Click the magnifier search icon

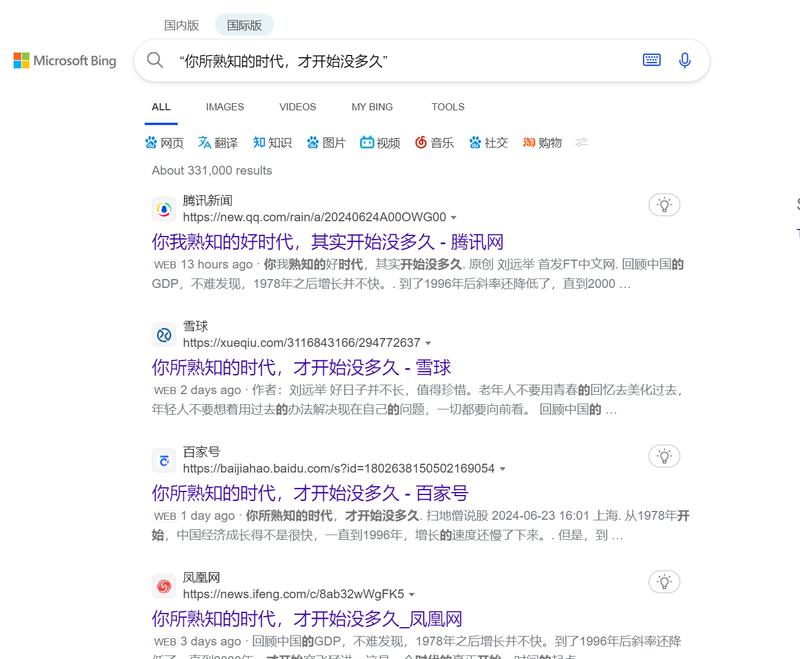coord(155,60)
